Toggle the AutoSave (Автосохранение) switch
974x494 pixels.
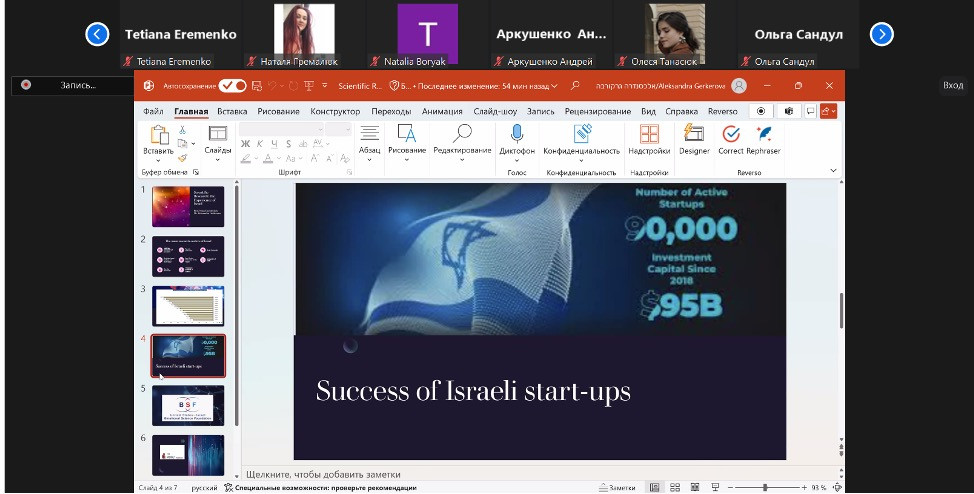click(x=233, y=86)
